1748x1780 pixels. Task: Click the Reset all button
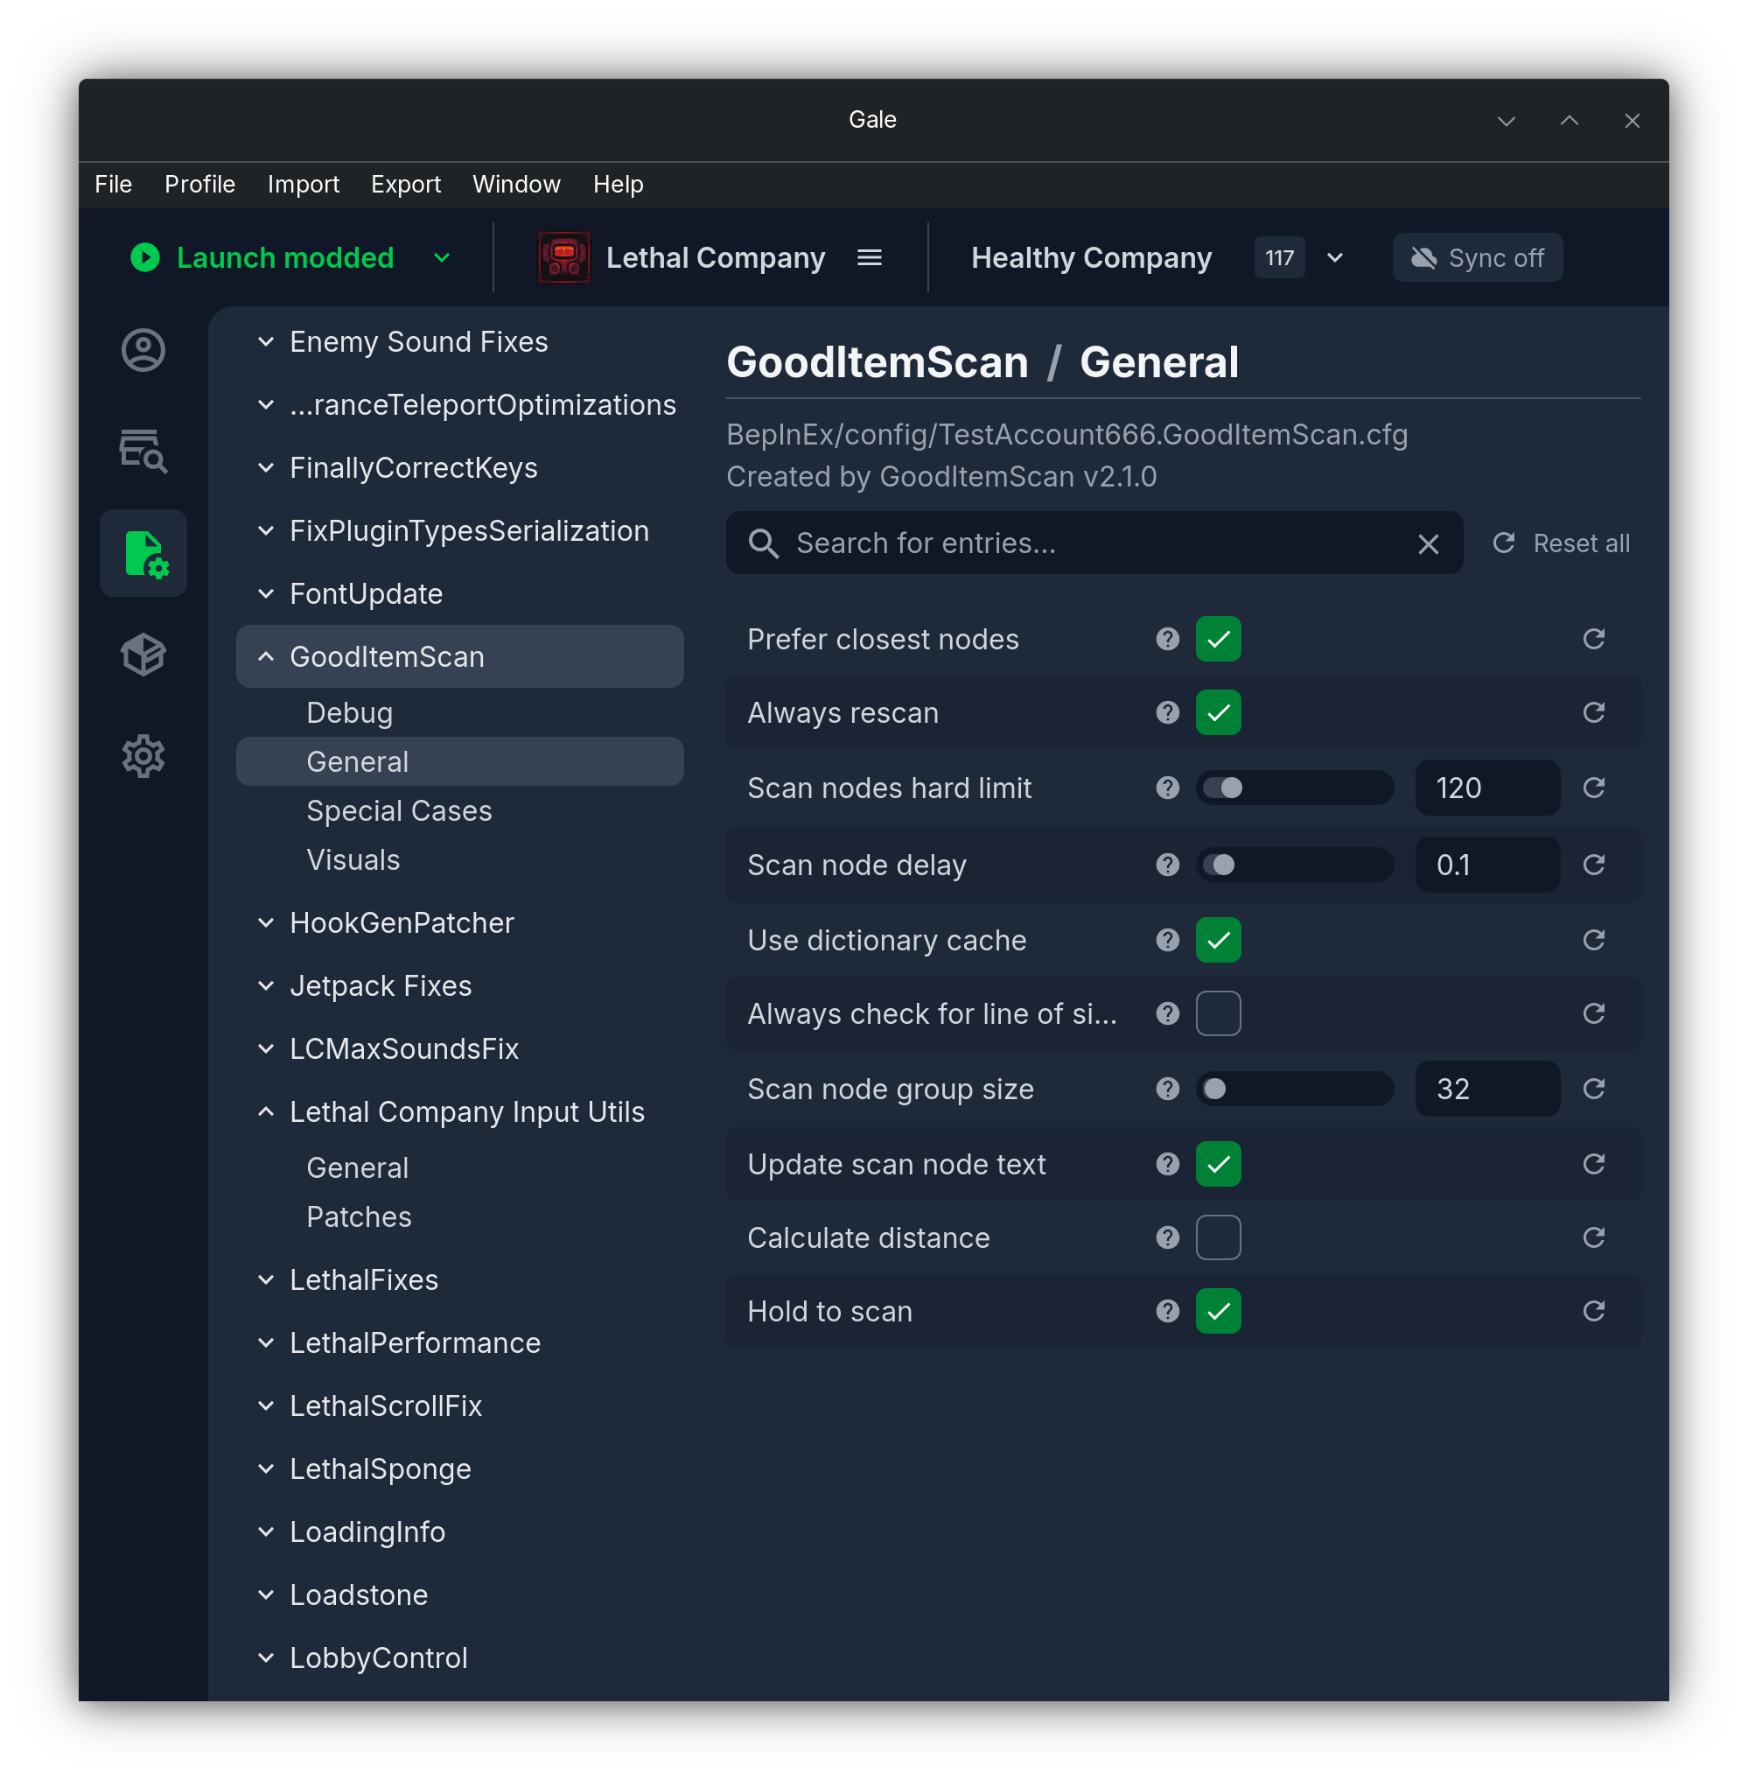[1560, 544]
